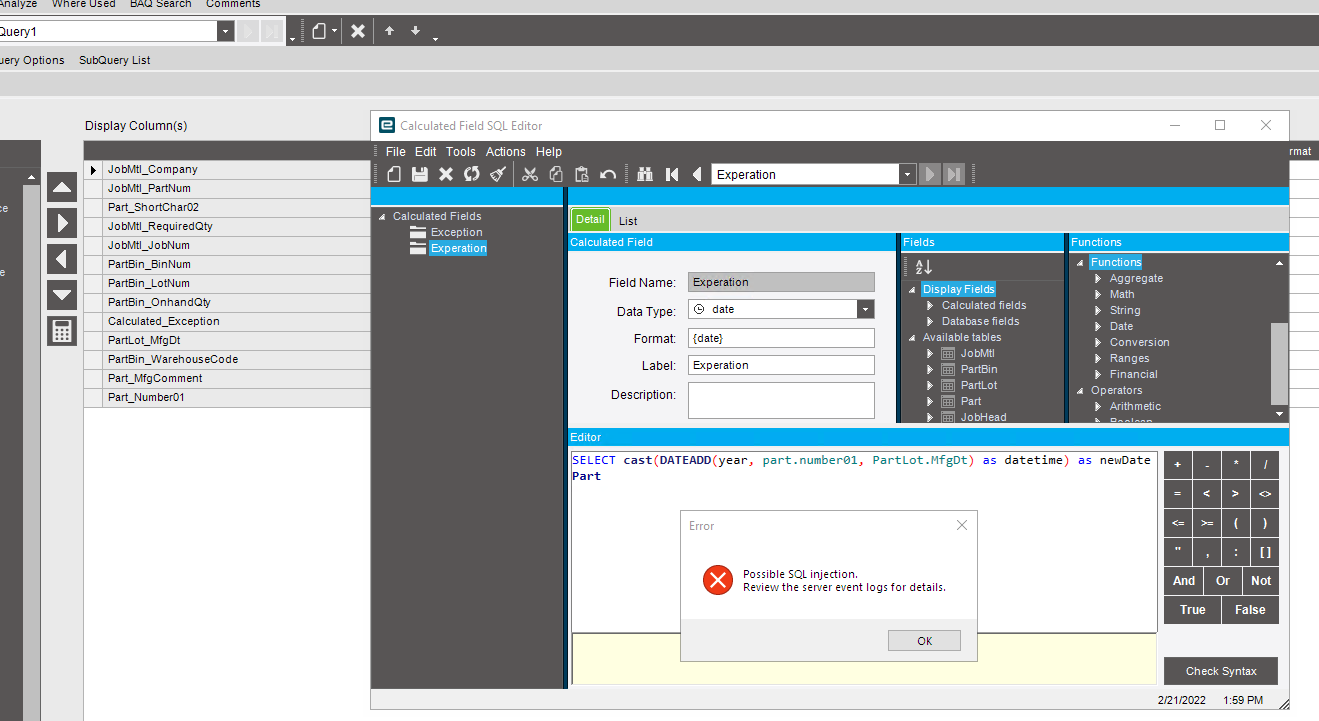This screenshot has width=1319, height=721.
Task: Select Calculated_Exception in Display Columns list
Action: pyautogui.click(x=228, y=322)
